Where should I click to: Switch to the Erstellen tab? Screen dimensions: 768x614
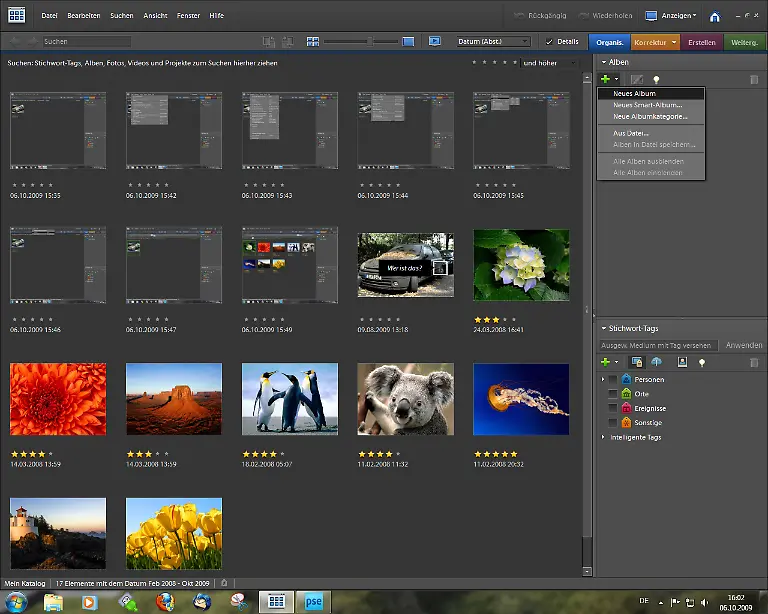point(702,42)
